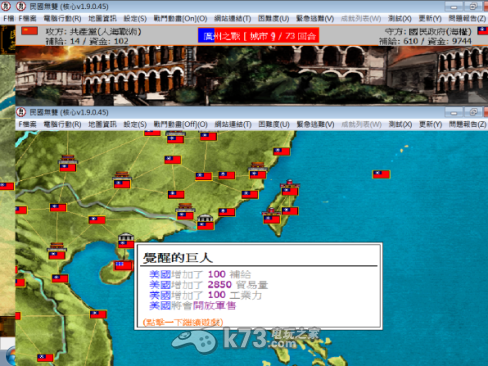This screenshot has width=488, height=366.
Task: Click defender stats 補給: 610 / 資金: 9744
Action: 425,41
